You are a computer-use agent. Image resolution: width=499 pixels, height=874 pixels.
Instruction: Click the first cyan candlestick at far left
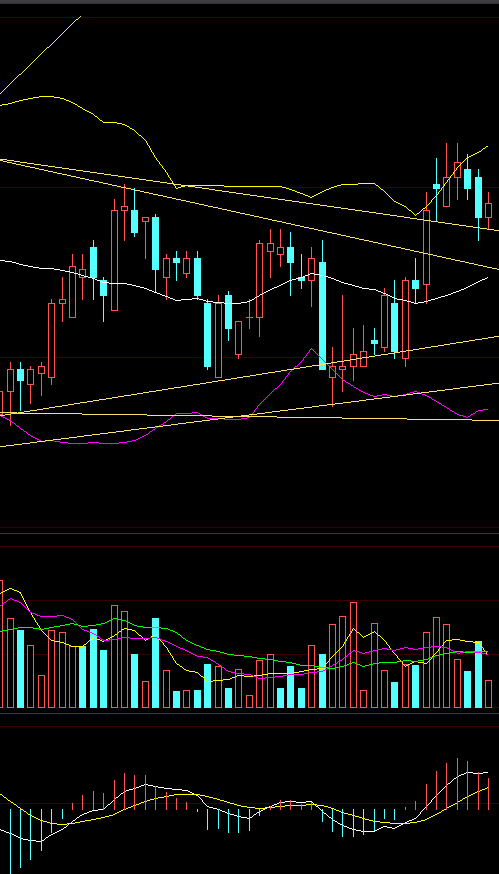click(x=21, y=375)
